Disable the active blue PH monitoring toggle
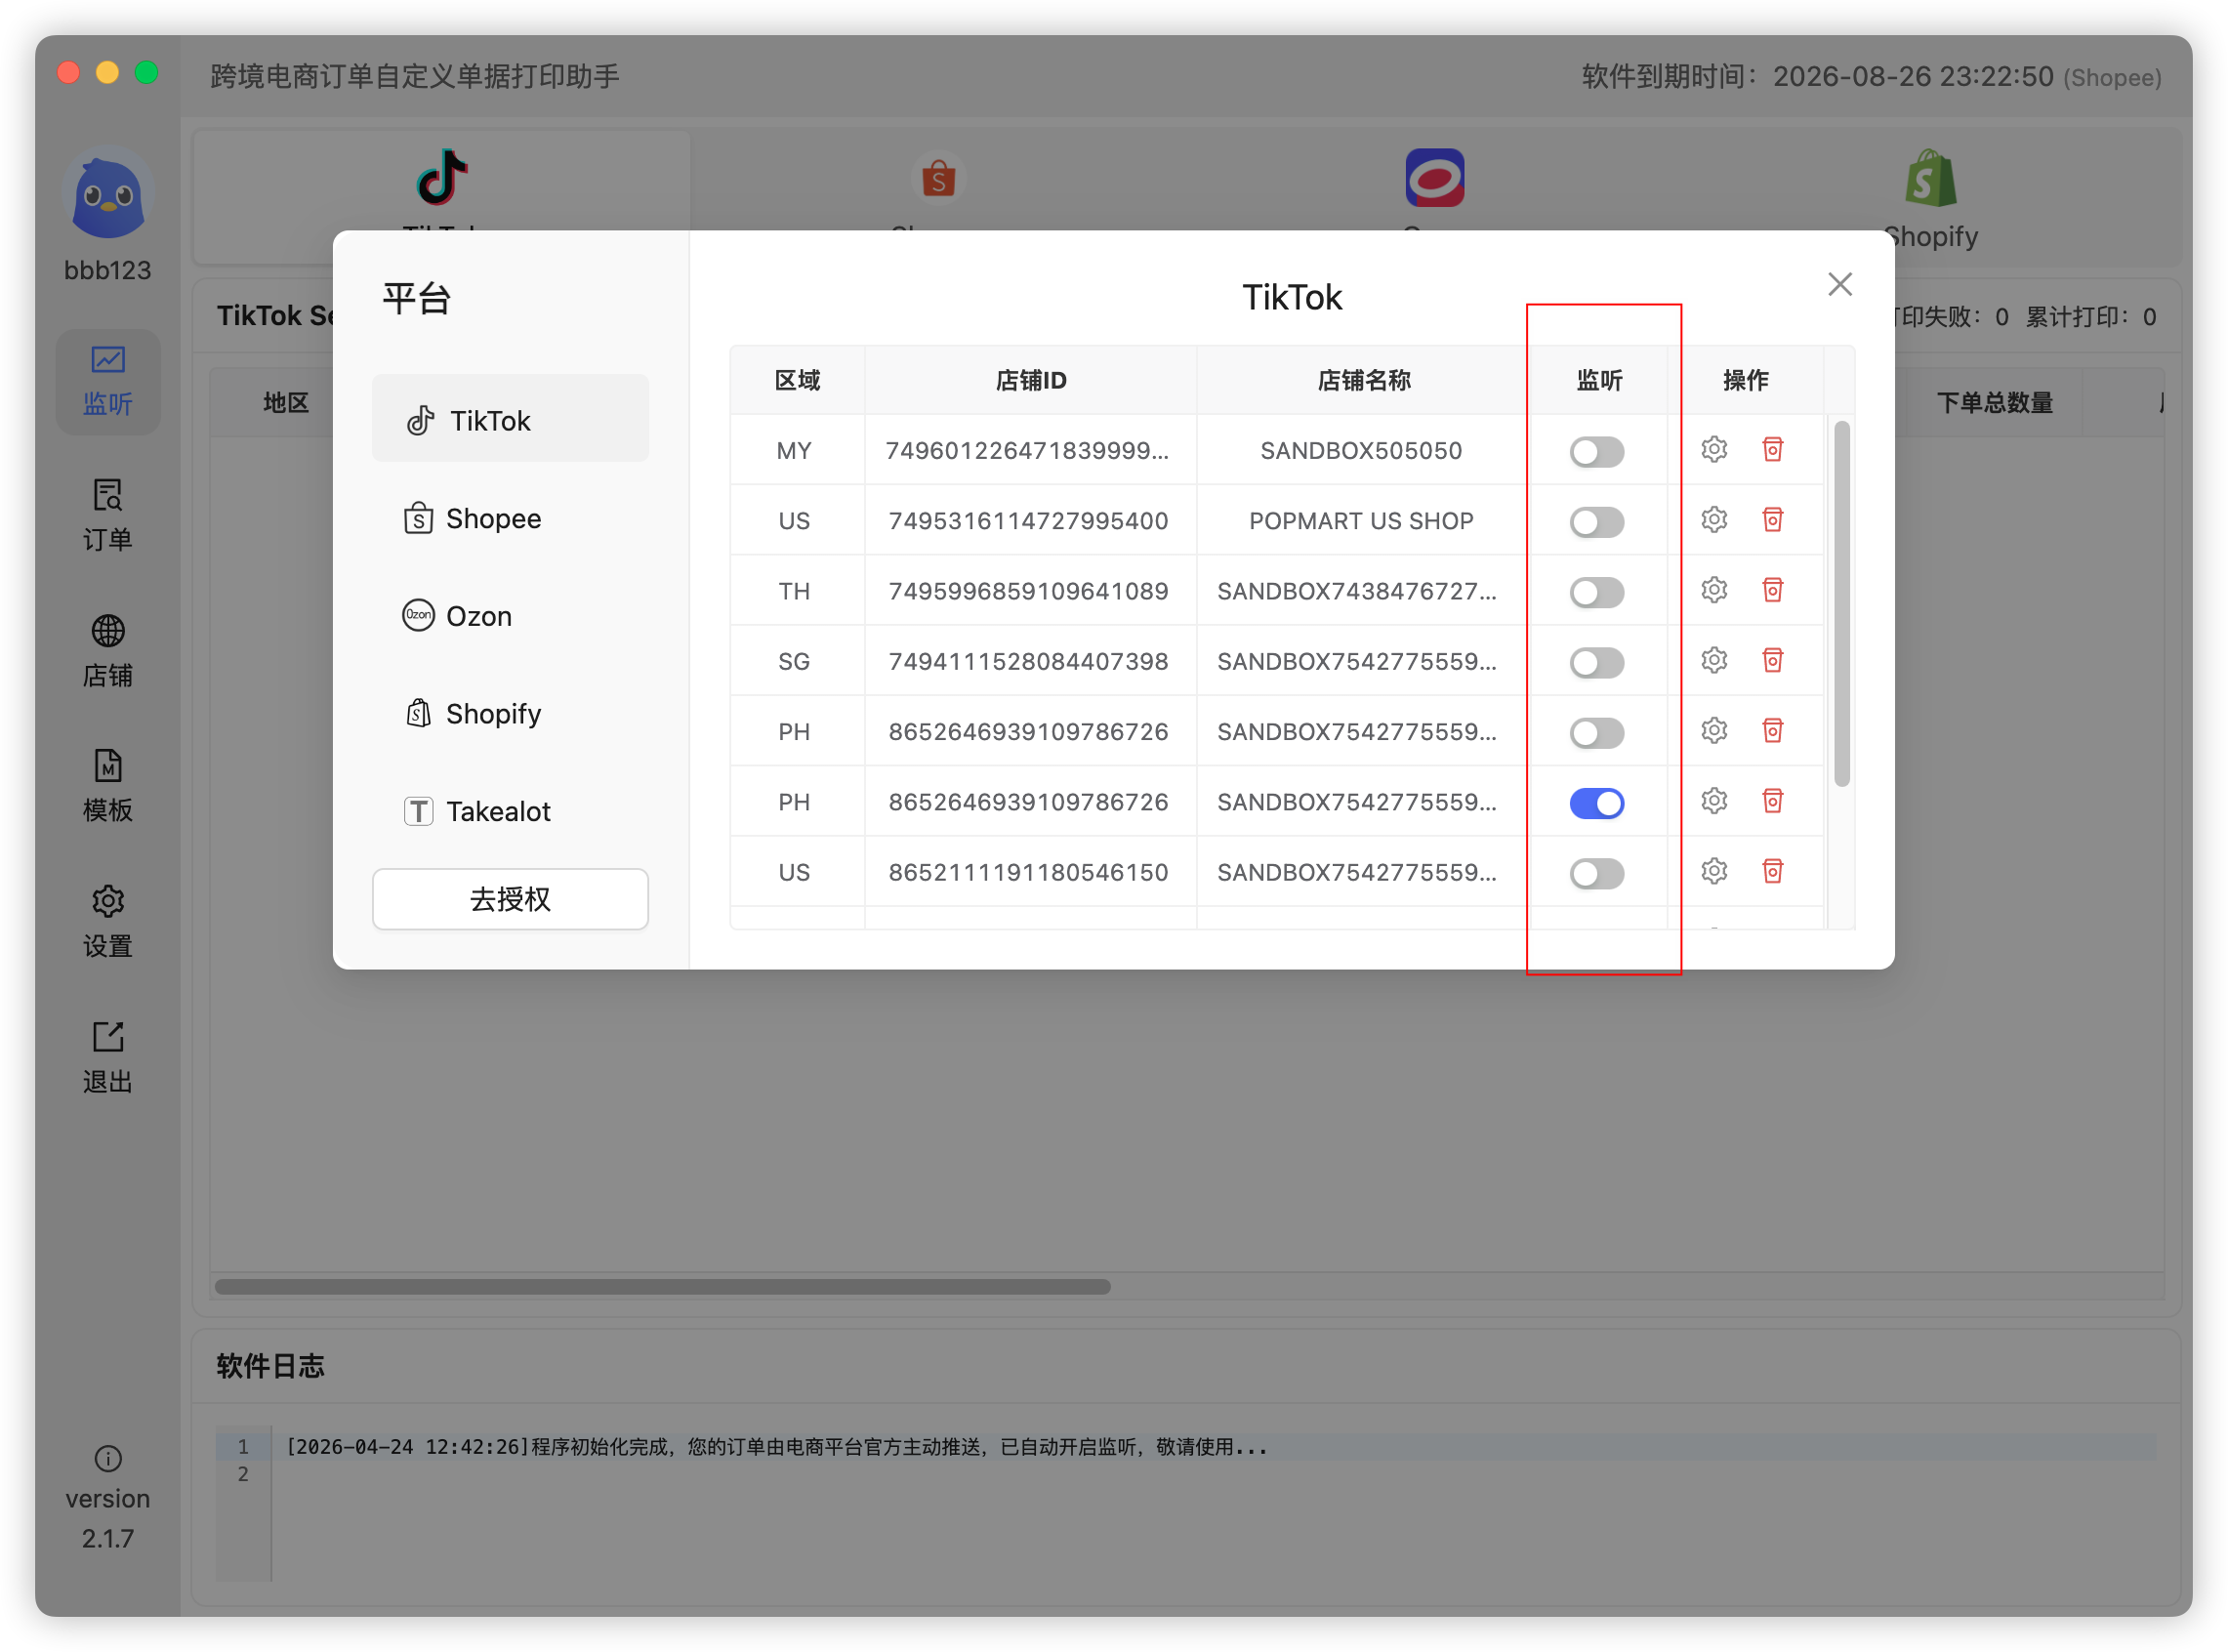The height and width of the screenshot is (1652, 2228). [1596, 803]
